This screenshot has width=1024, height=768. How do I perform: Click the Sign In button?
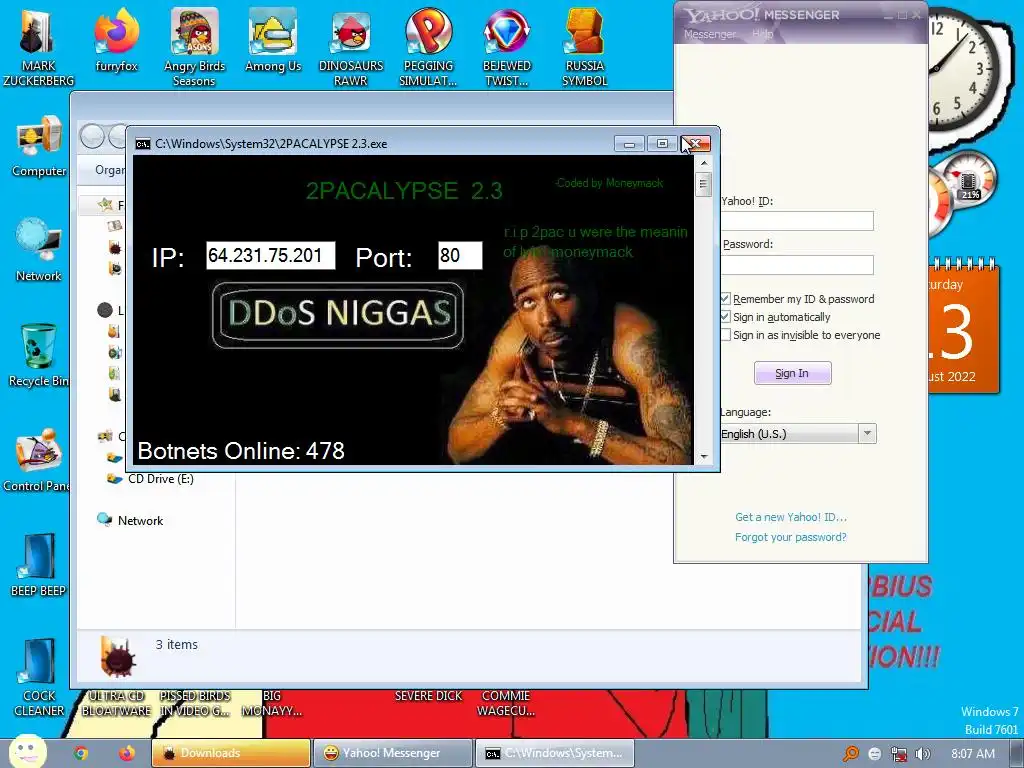pyautogui.click(x=792, y=373)
